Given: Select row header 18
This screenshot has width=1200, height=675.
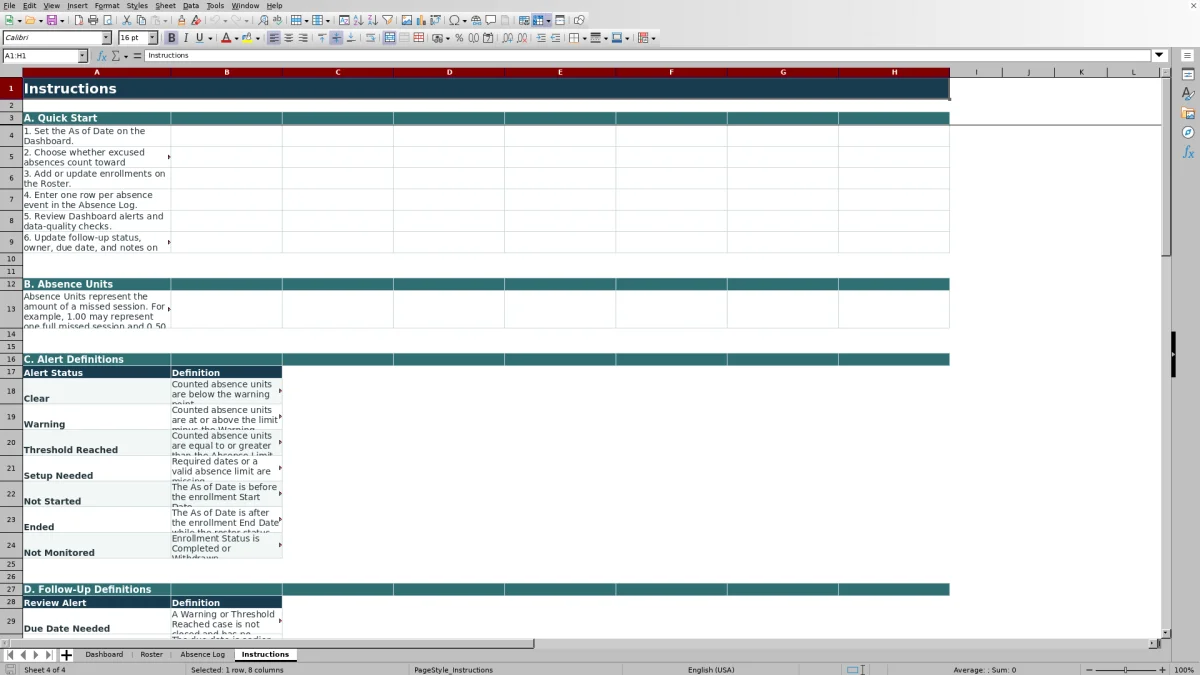Looking at the screenshot, I should pyautogui.click(x=11, y=391).
